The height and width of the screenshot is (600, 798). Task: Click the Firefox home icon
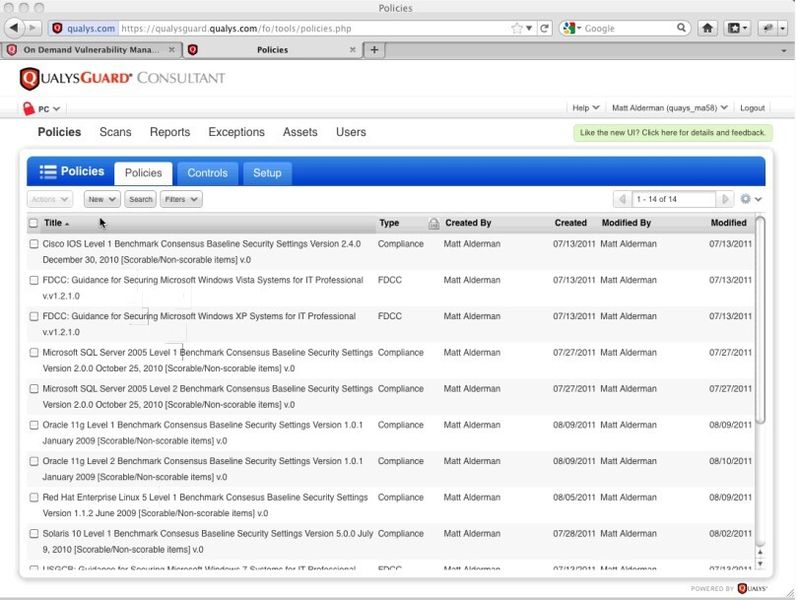(708, 28)
